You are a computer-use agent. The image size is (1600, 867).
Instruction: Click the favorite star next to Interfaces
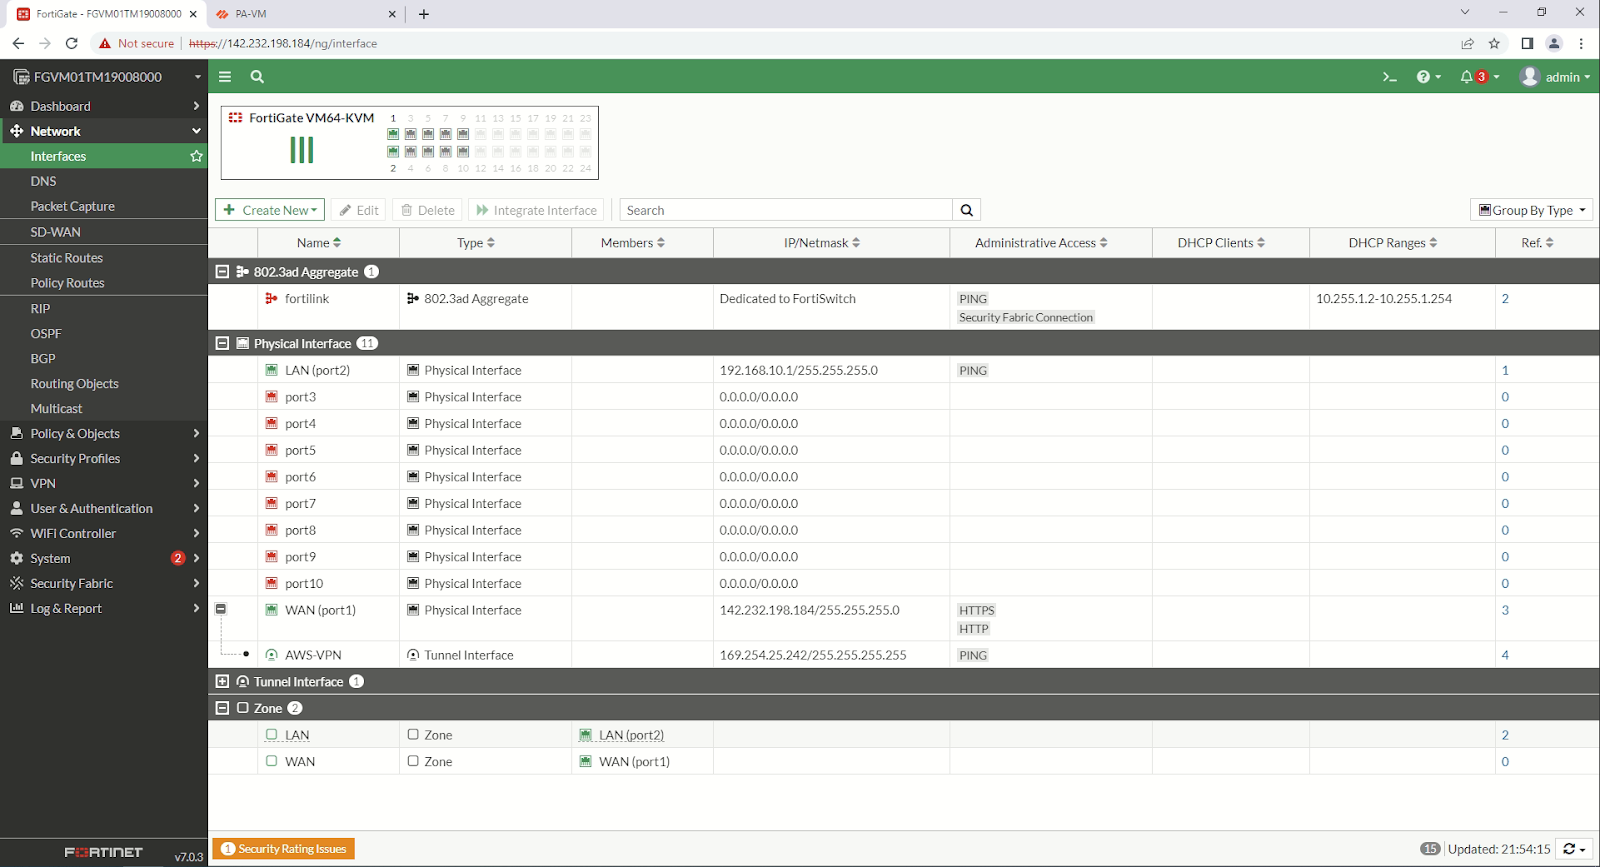(196, 156)
